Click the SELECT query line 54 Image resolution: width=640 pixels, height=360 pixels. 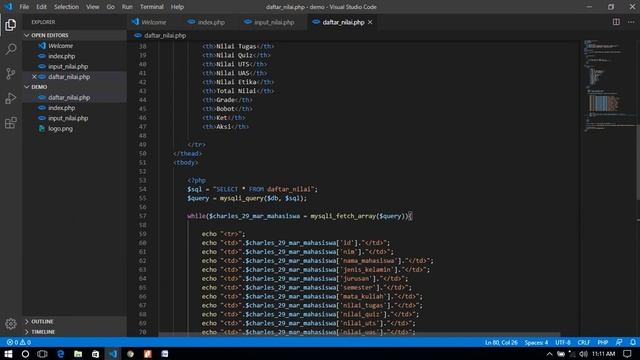click(252, 189)
